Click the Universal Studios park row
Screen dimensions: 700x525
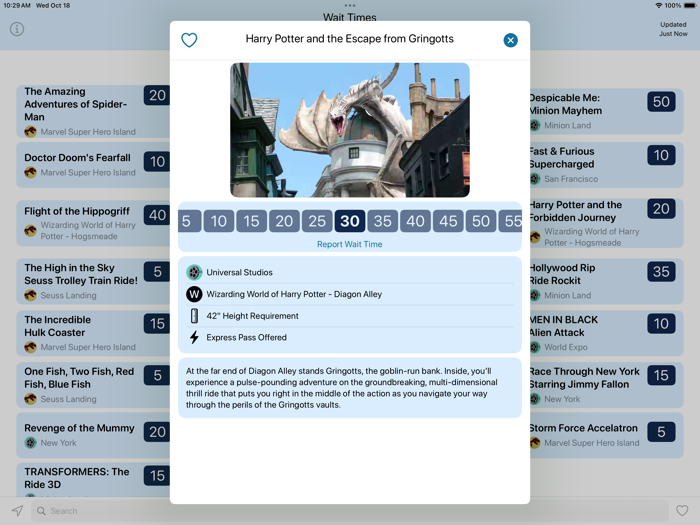(x=350, y=272)
